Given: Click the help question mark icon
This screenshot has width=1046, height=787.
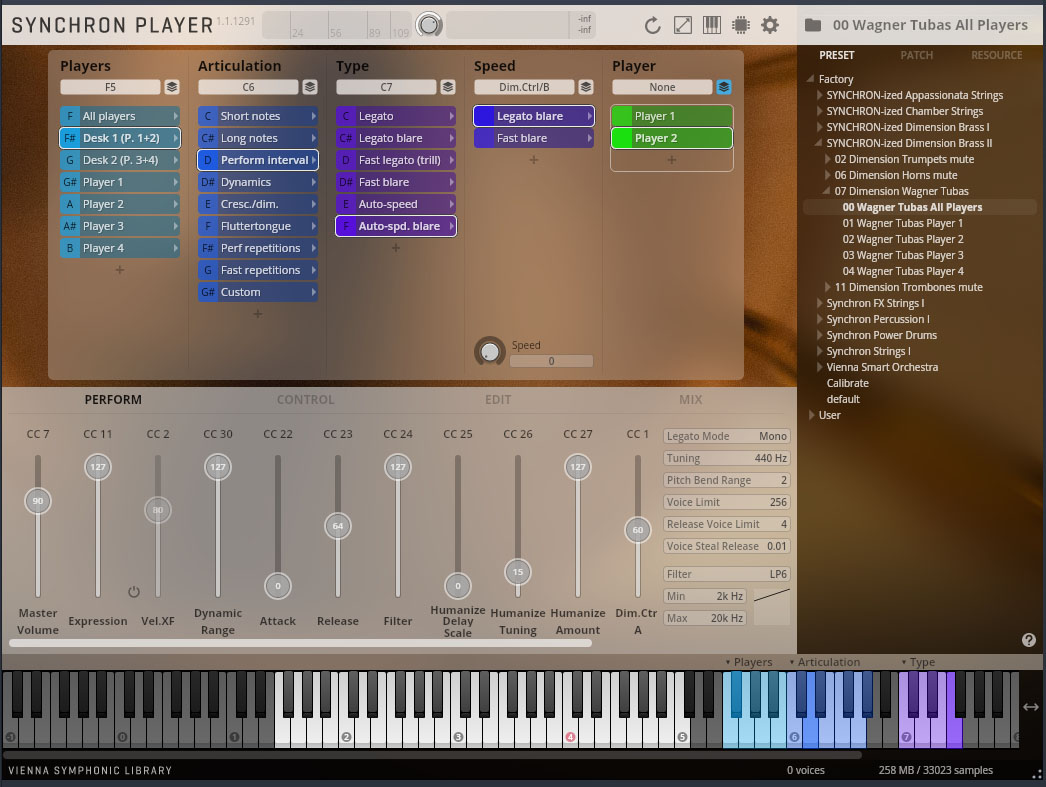Looking at the screenshot, I should click(1029, 640).
